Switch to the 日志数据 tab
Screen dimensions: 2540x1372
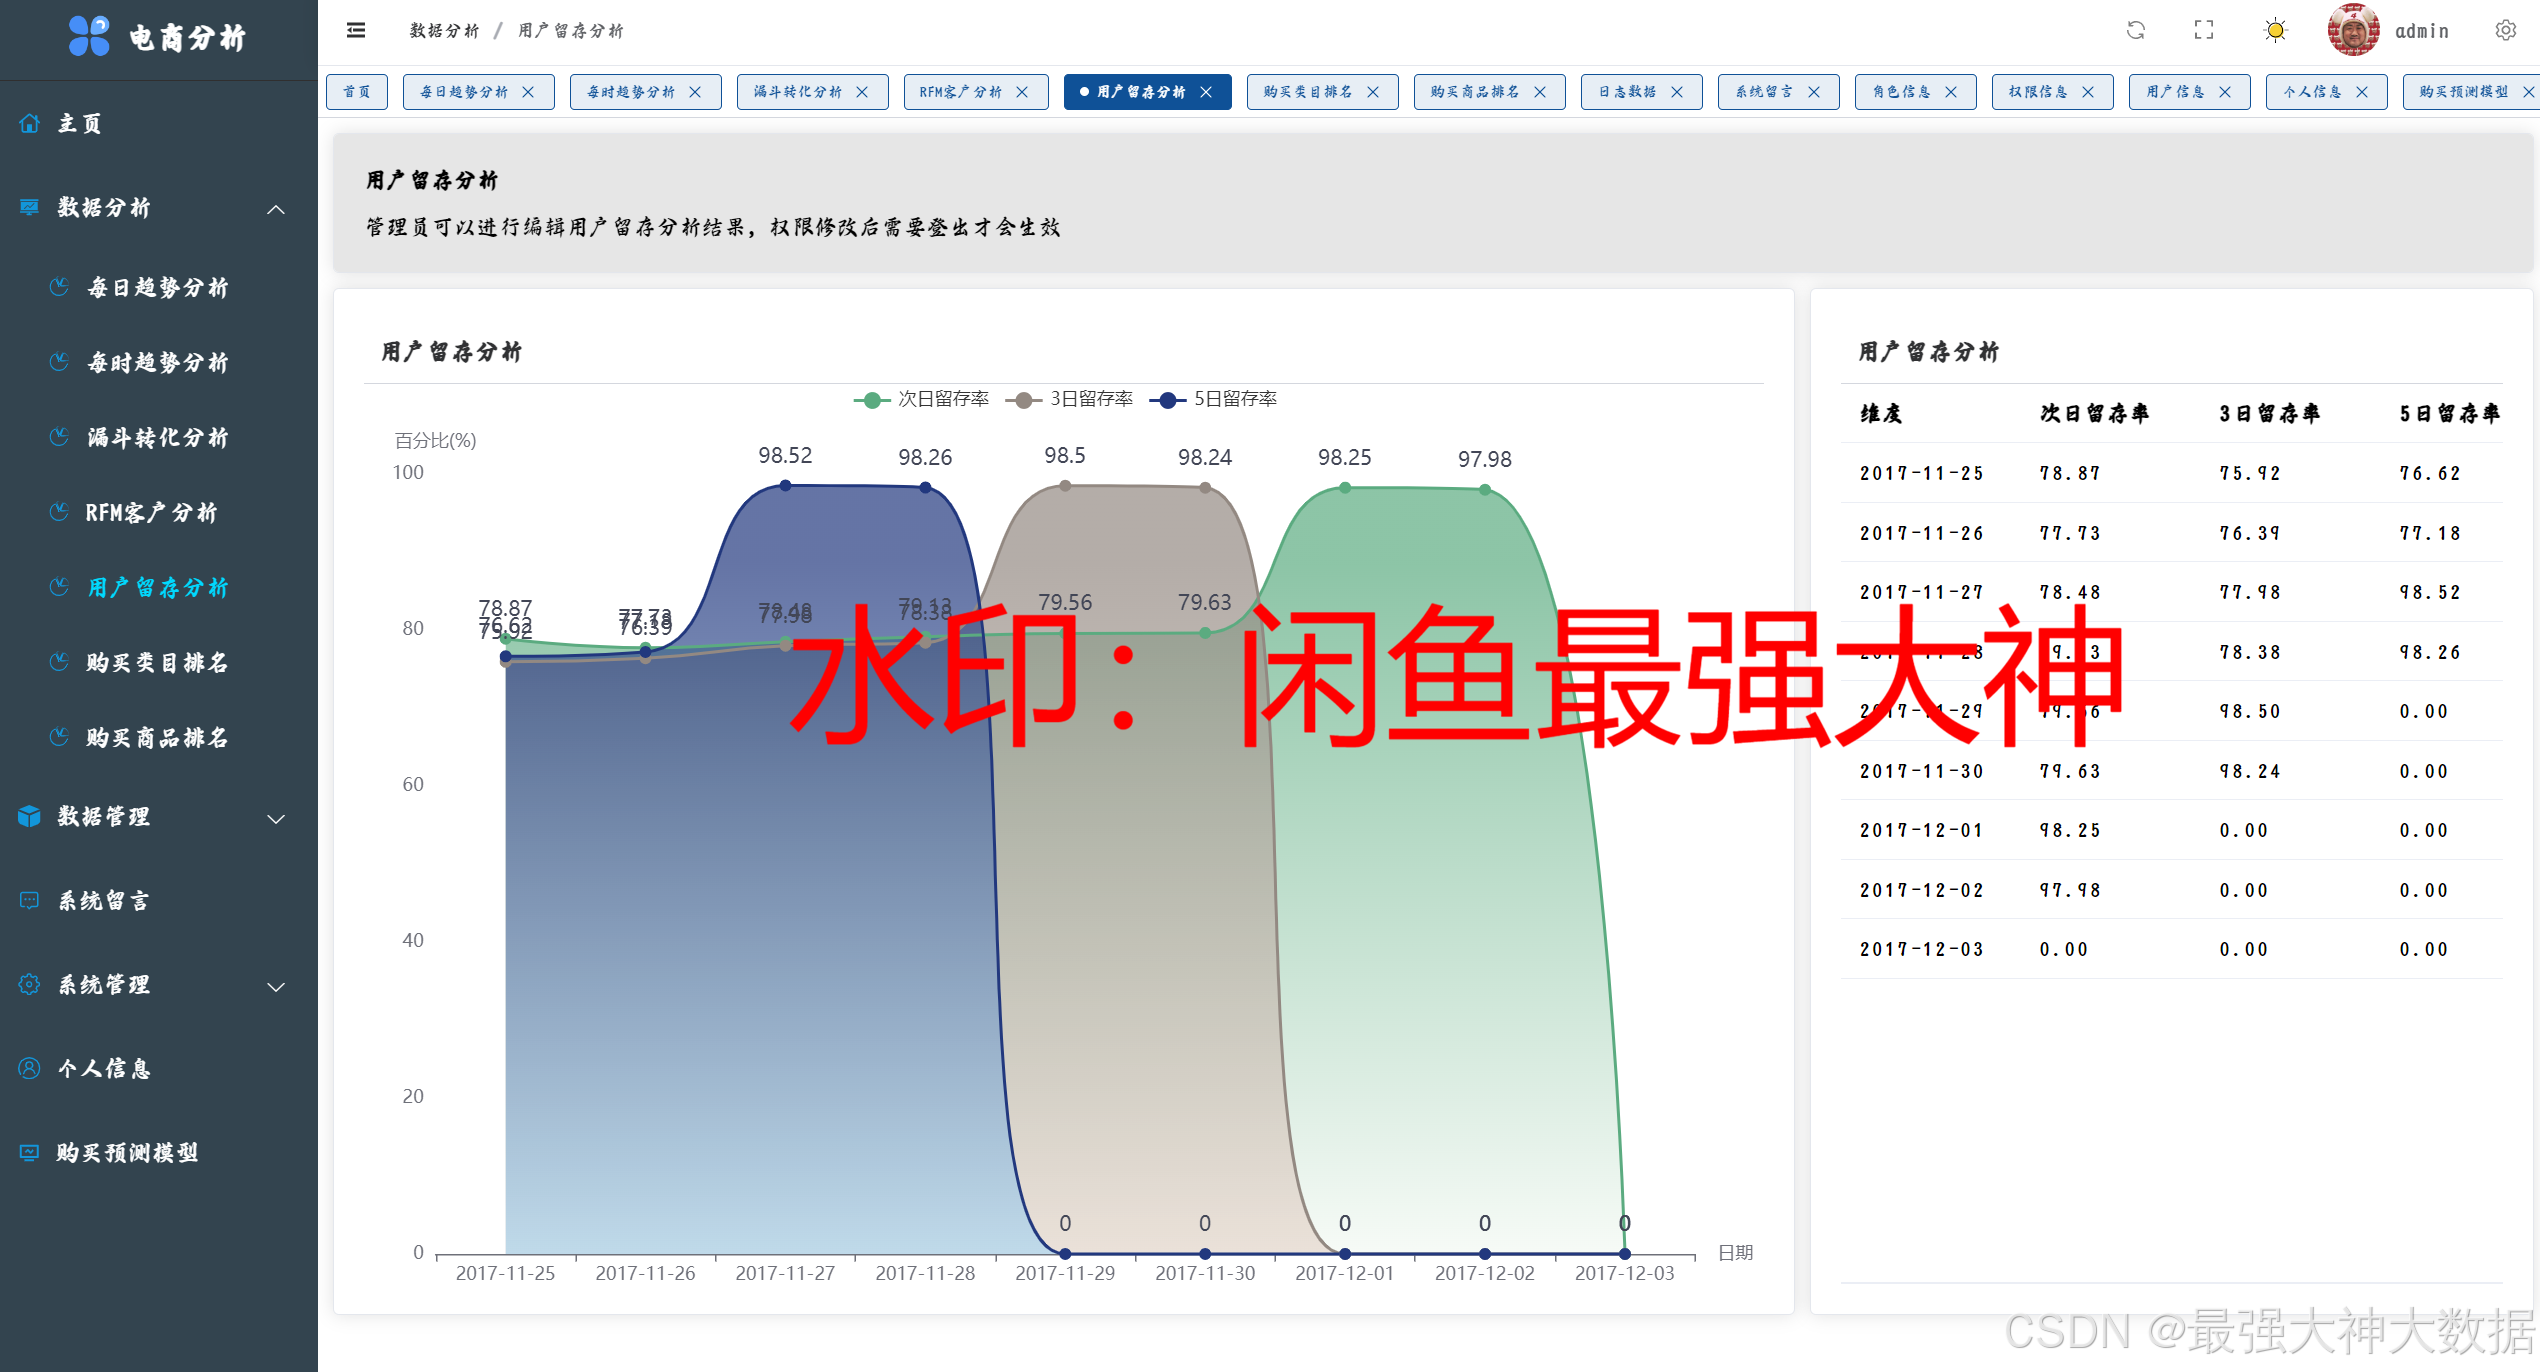[x=1626, y=92]
